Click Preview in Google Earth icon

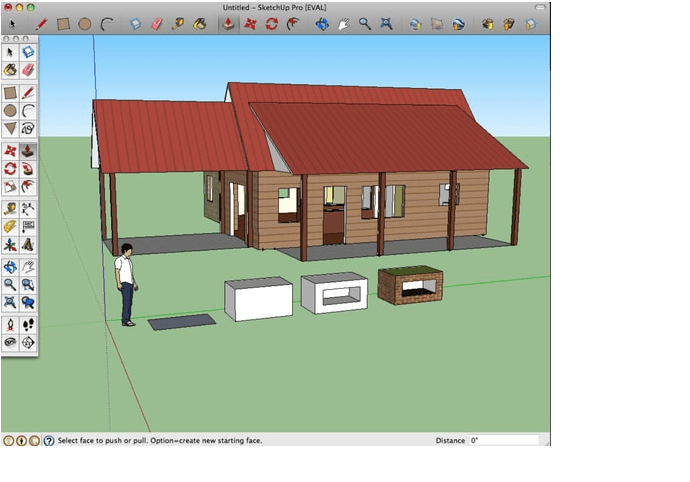458,24
